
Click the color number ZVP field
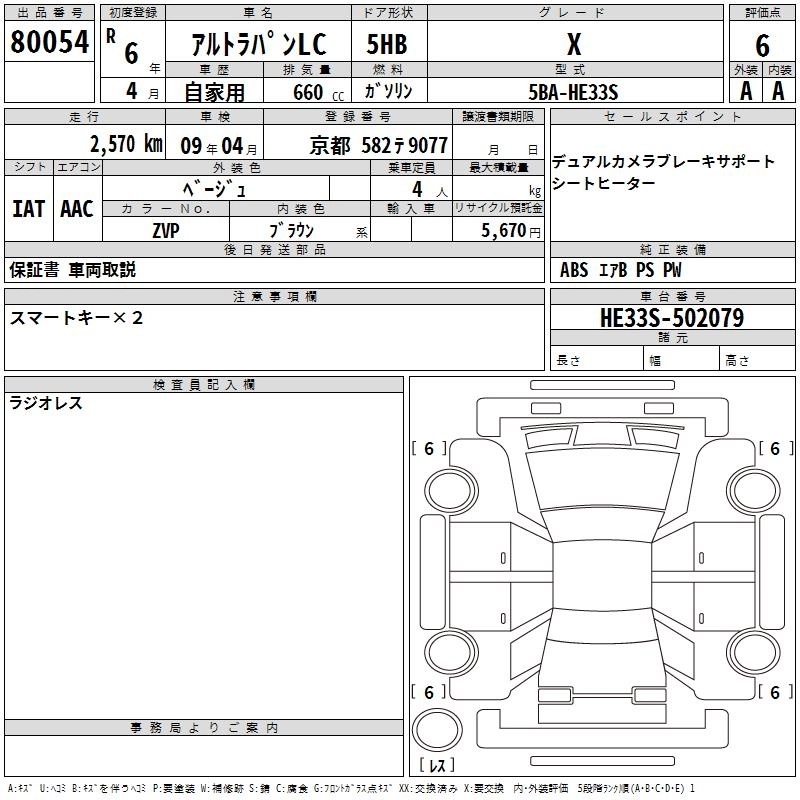pos(166,230)
